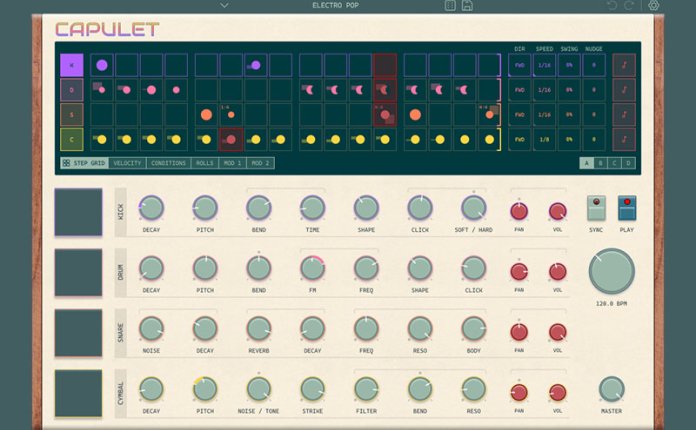The width and height of the screenshot is (696, 430).
Task: Click the Drum Click knob
Action: click(474, 268)
